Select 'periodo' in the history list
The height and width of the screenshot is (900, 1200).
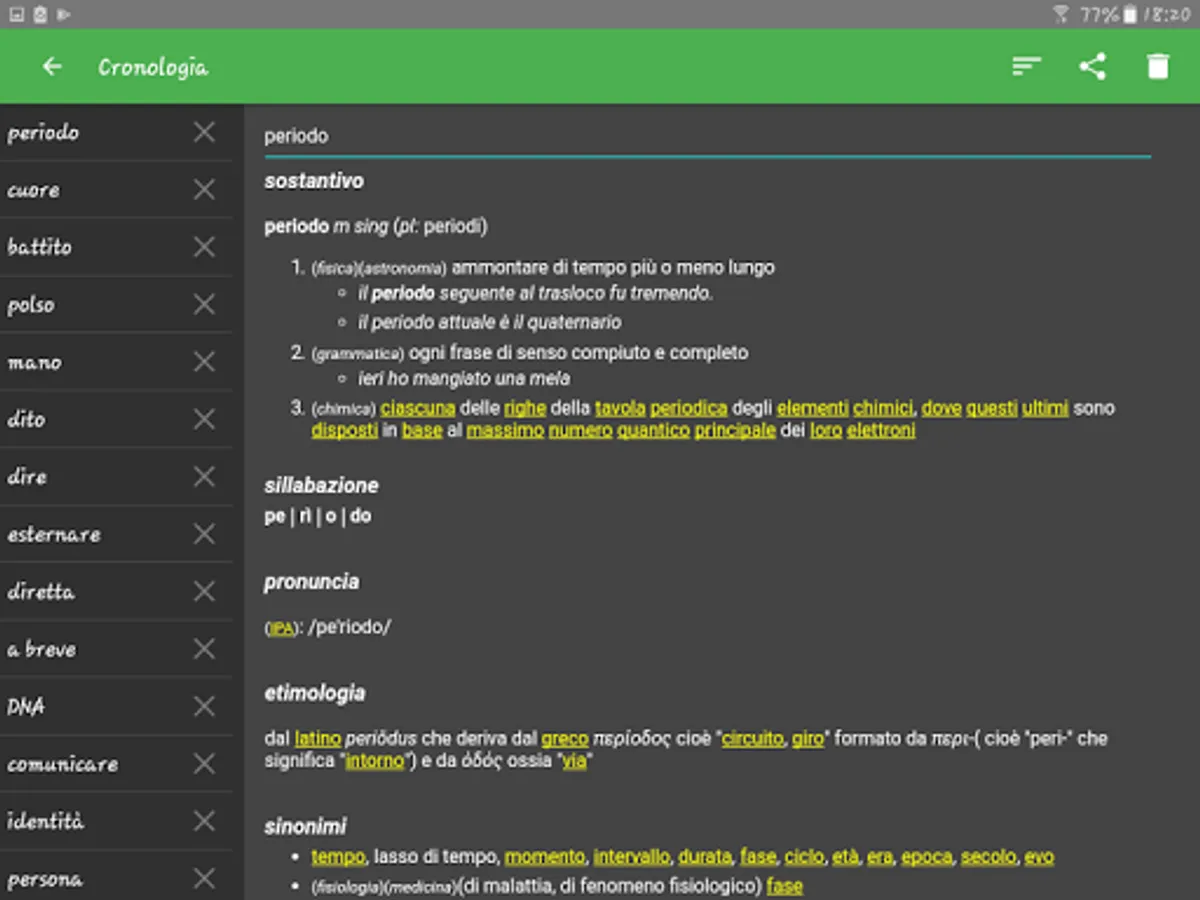43,133
